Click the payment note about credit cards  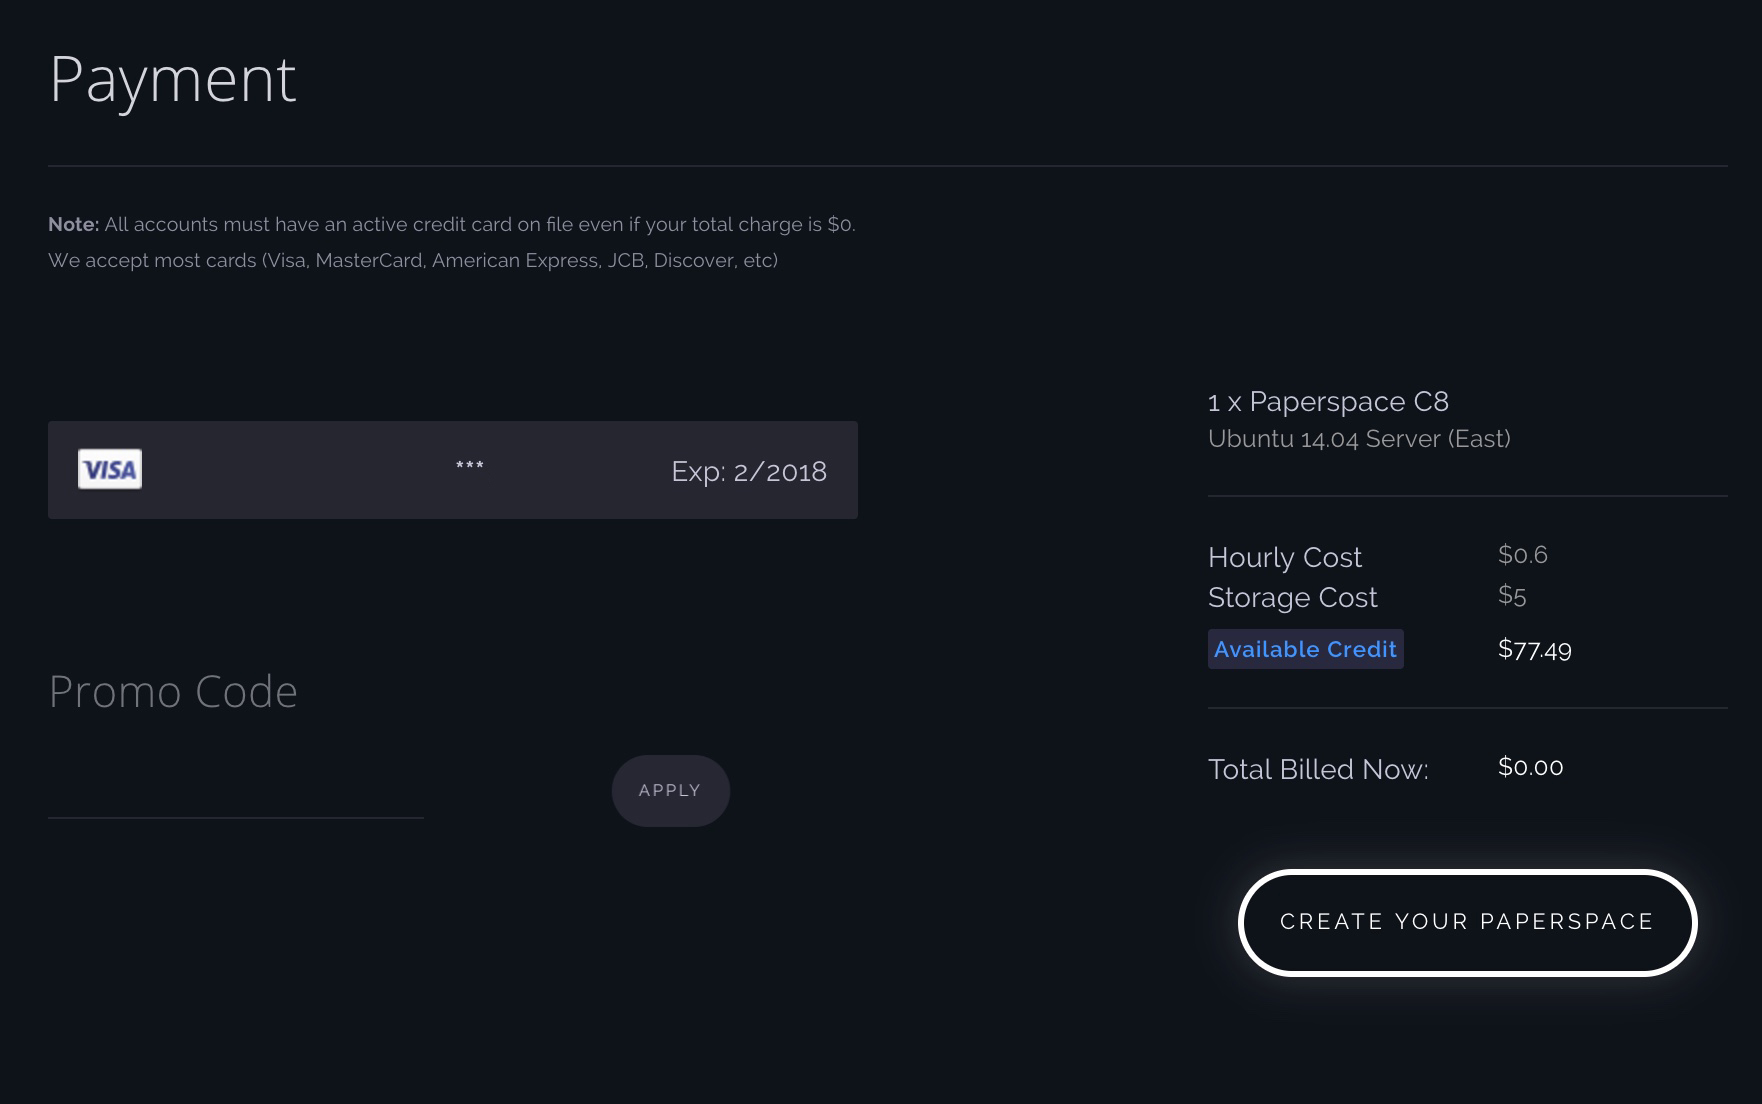tap(452, 242)
